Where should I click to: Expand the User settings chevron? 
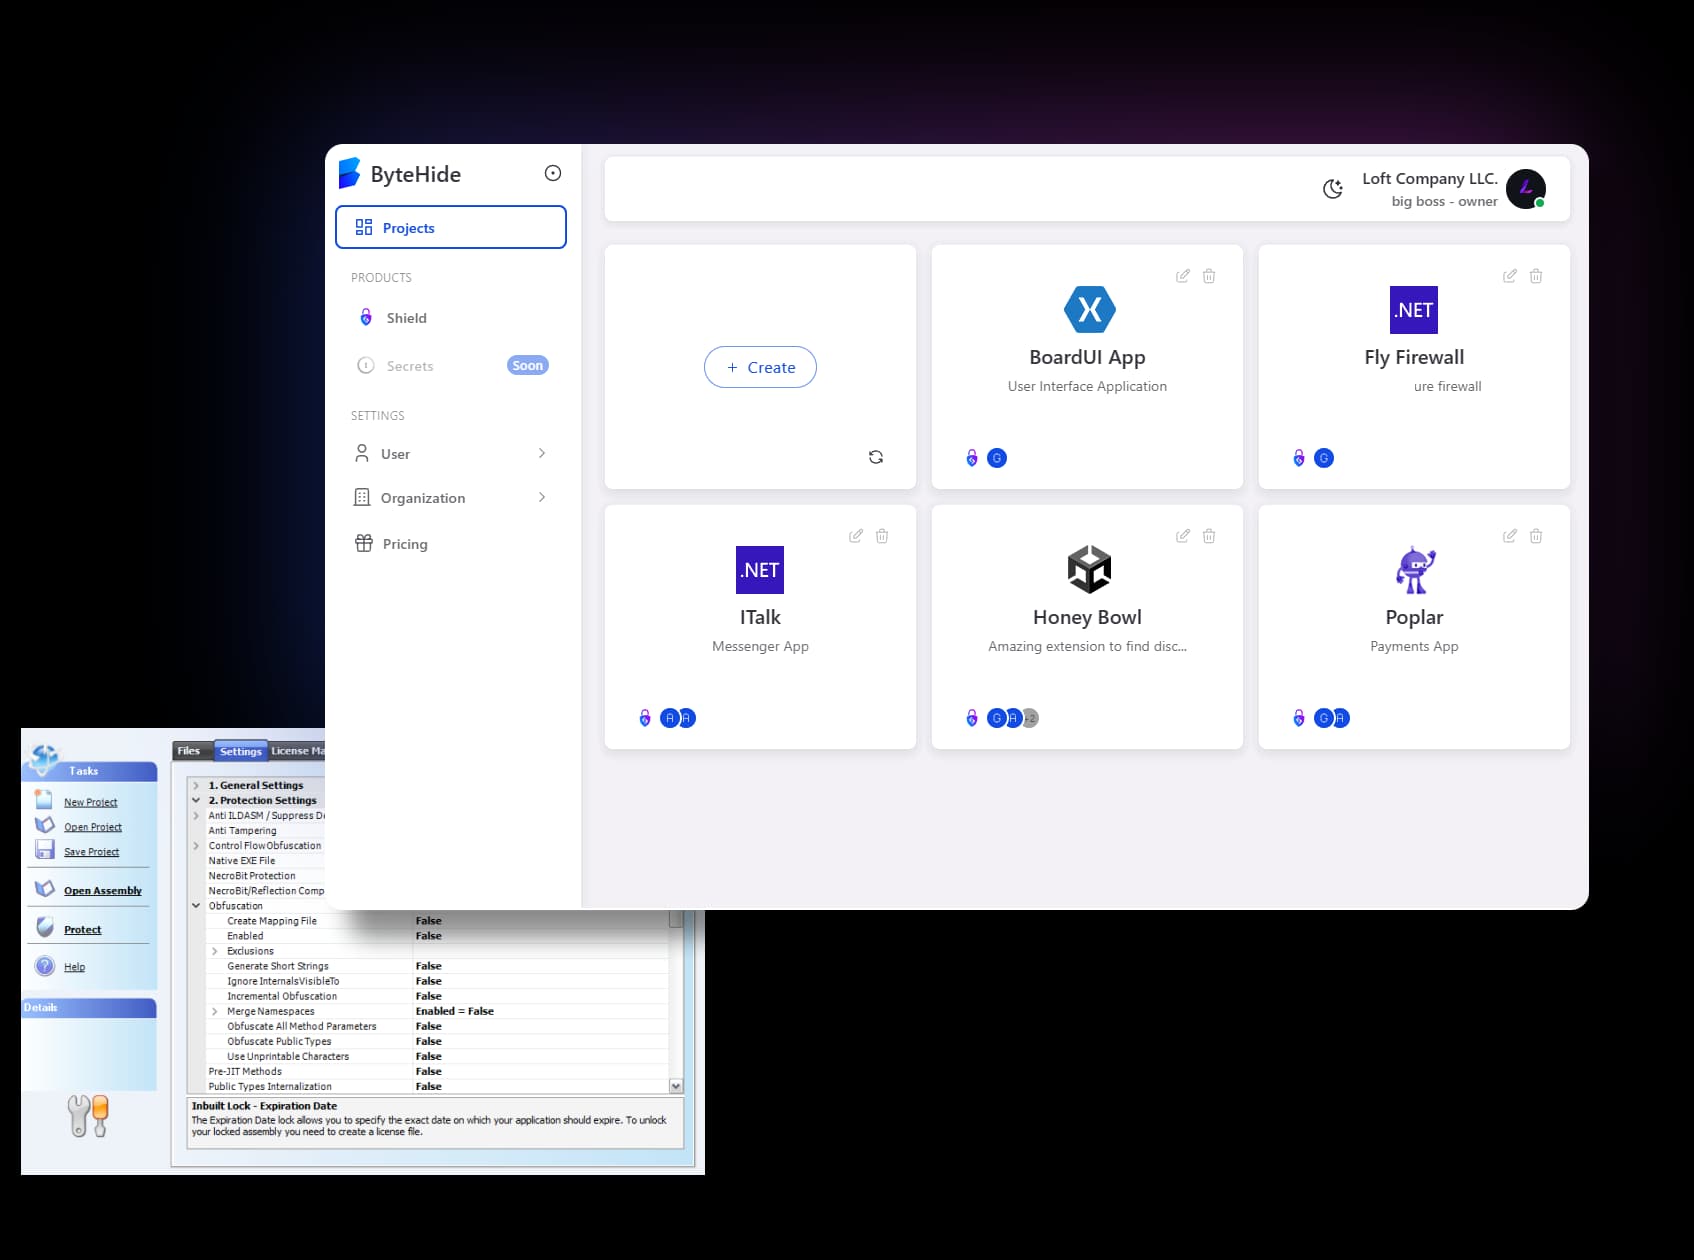[x=542, y=453]
